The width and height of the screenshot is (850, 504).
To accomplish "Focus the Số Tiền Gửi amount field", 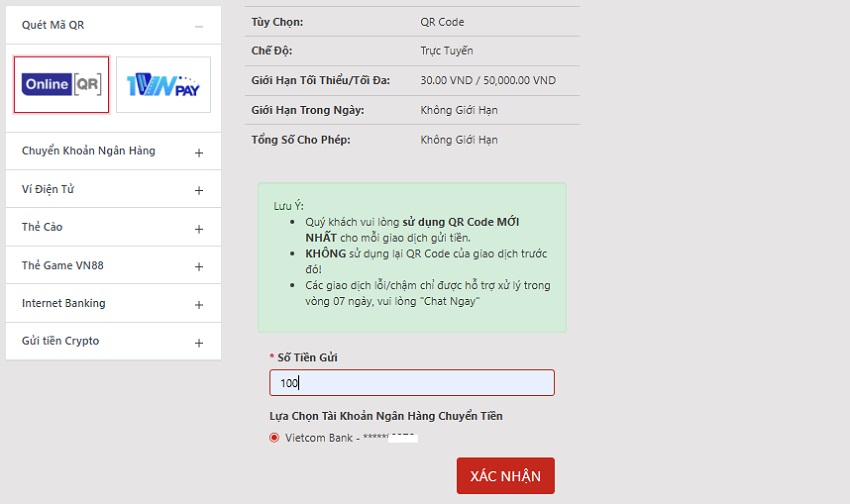I will (412, 383).
